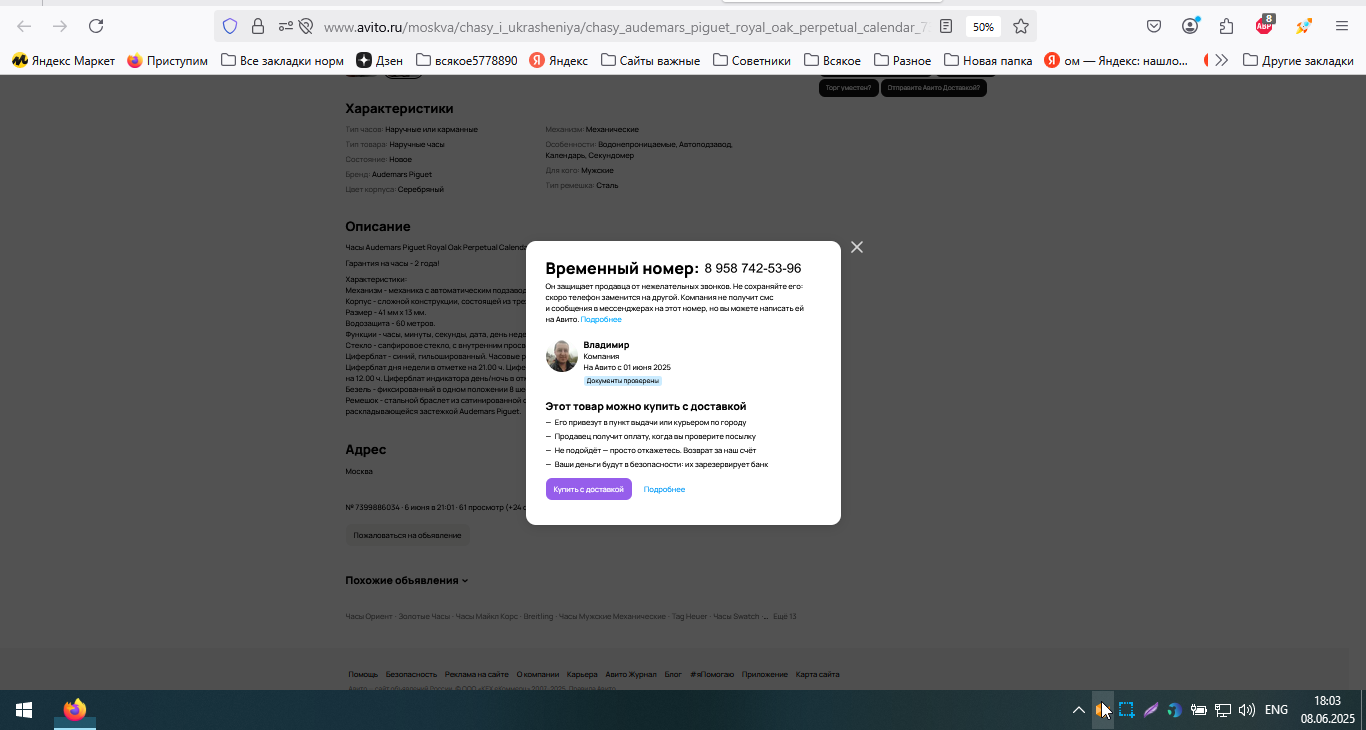Open 'Все закладки норм' bookmarks folder
The height and width of the screenshot is (730, 1366).
coord(282,61)
